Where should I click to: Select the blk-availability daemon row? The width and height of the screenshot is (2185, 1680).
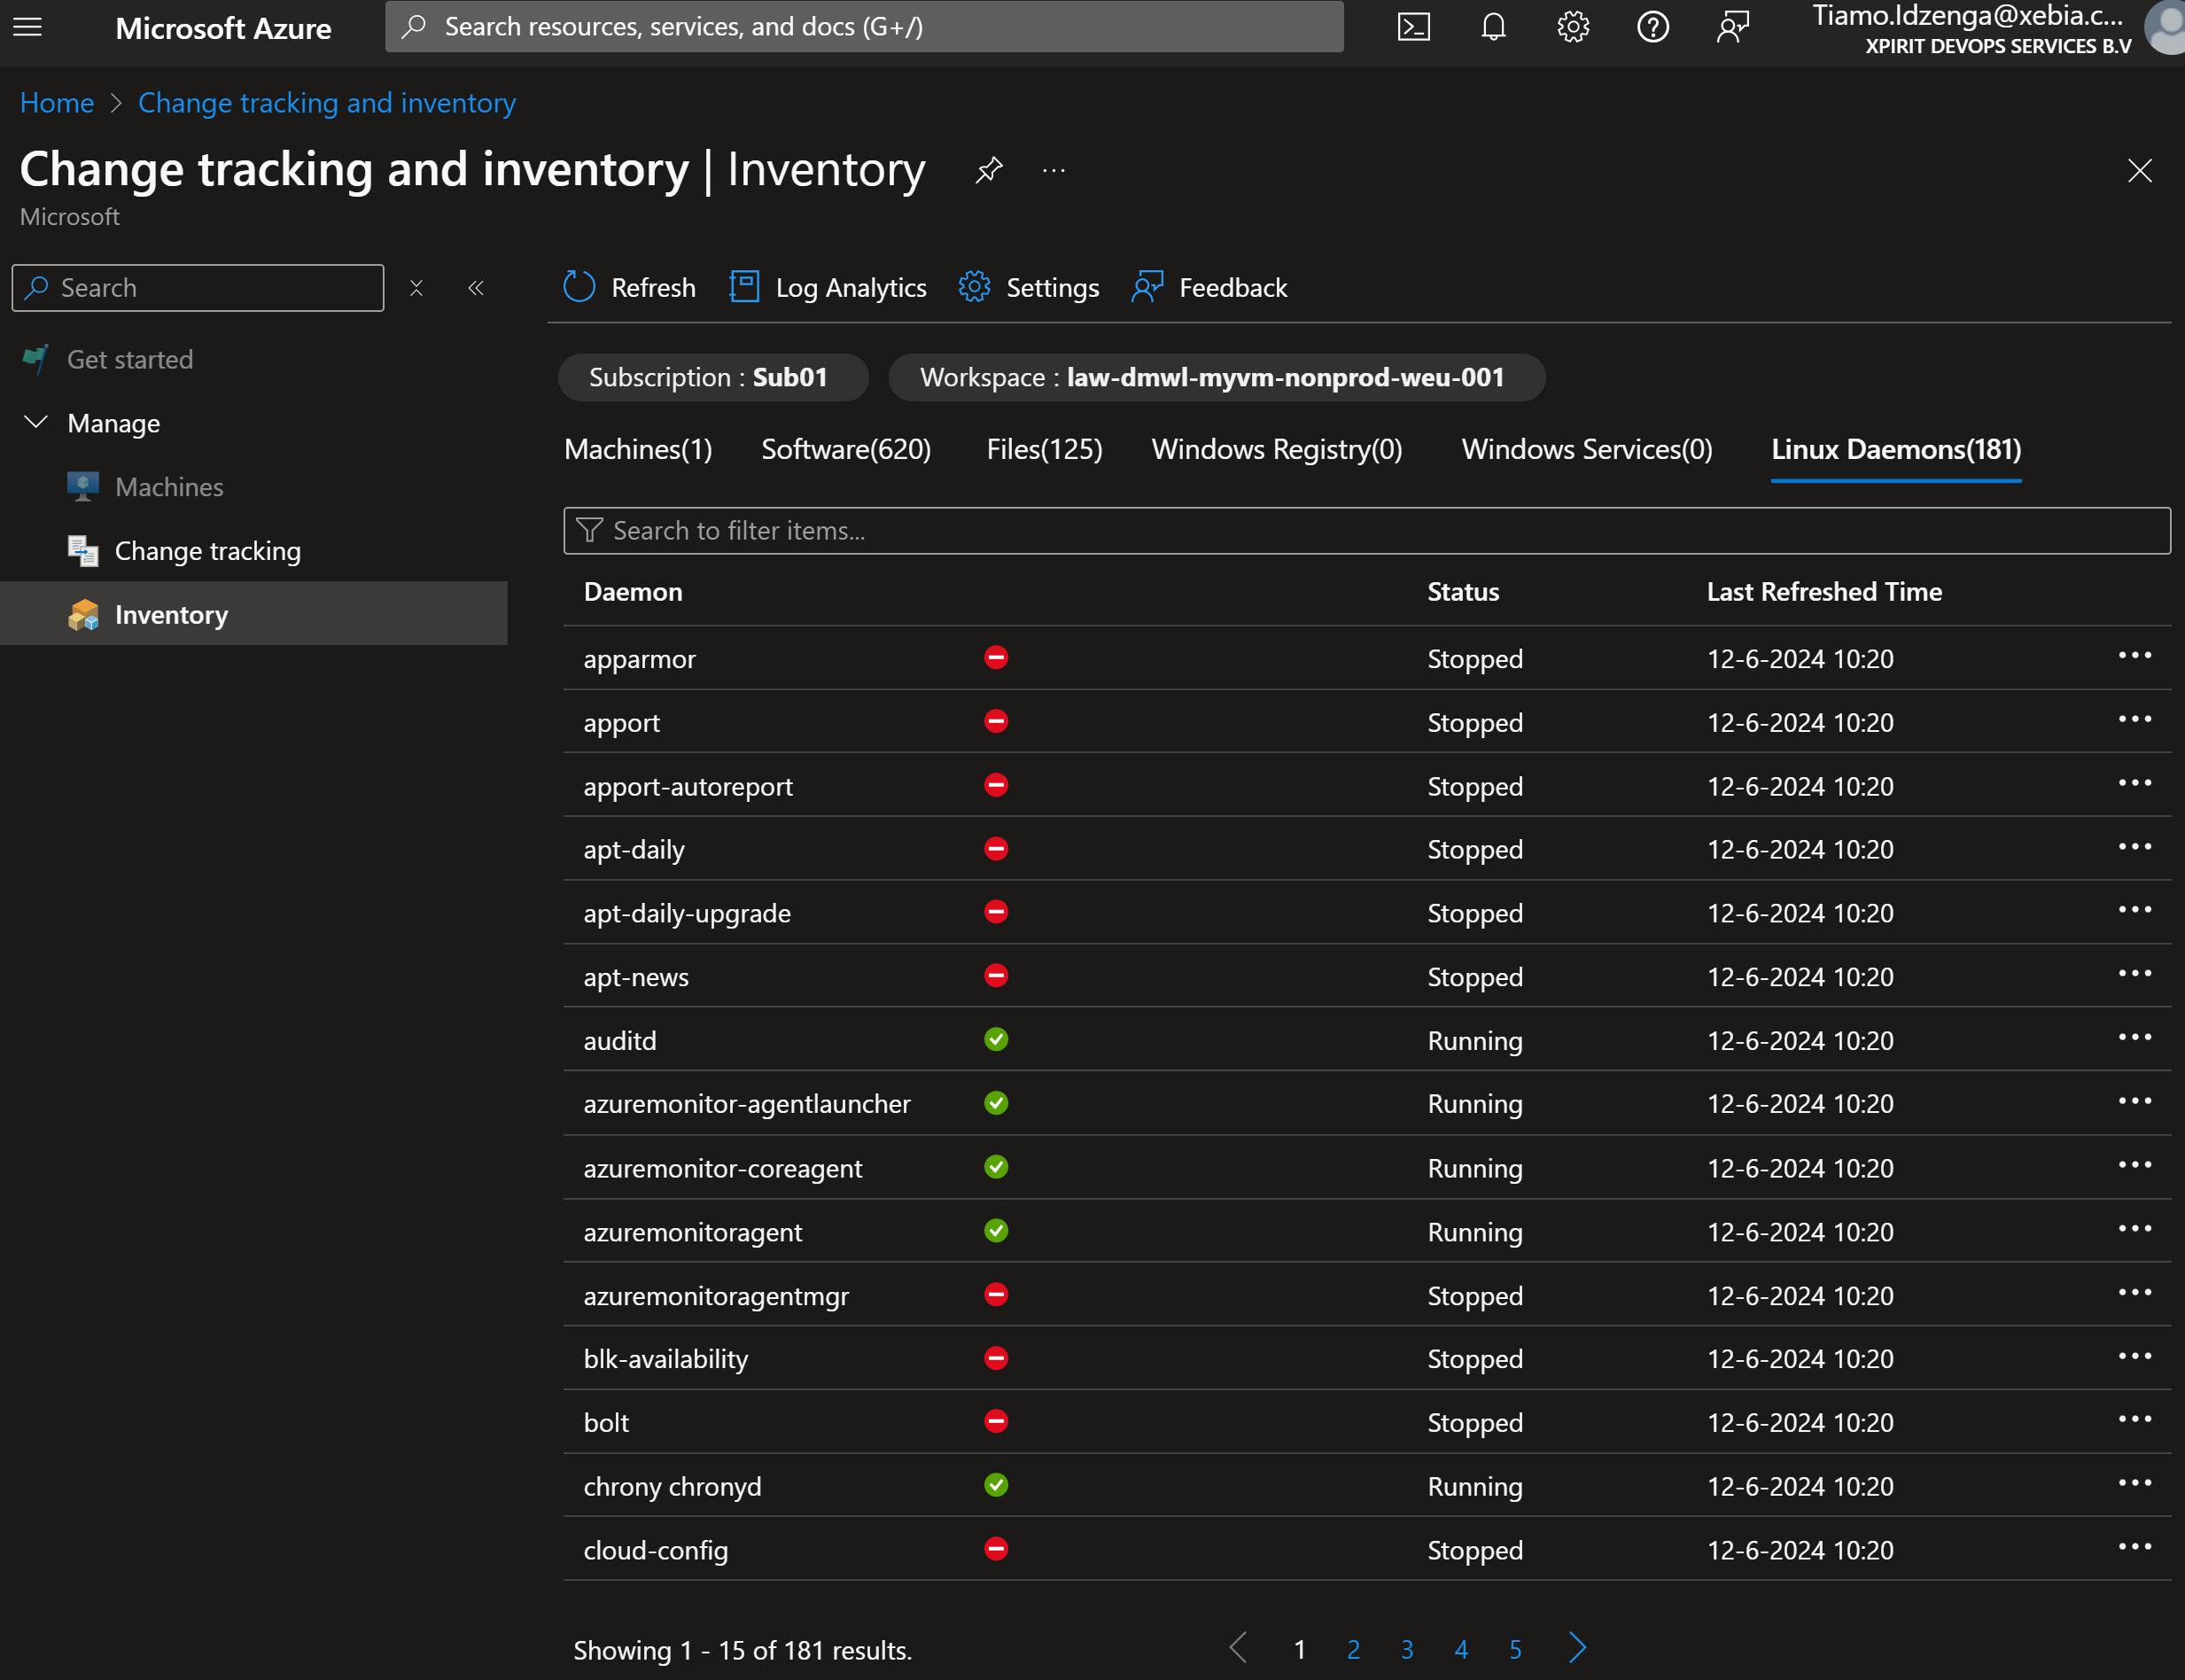[x=1366, y=1358]
